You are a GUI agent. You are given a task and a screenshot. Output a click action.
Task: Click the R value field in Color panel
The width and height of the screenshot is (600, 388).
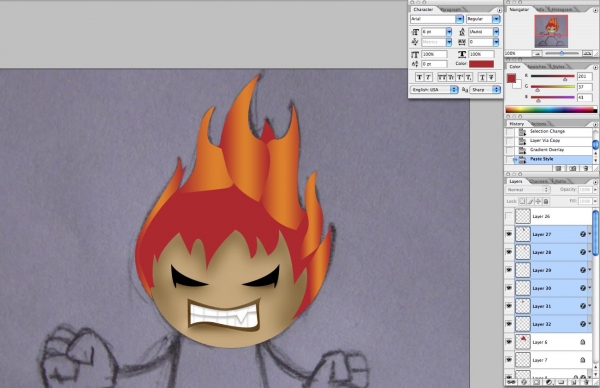pos(584,76)
